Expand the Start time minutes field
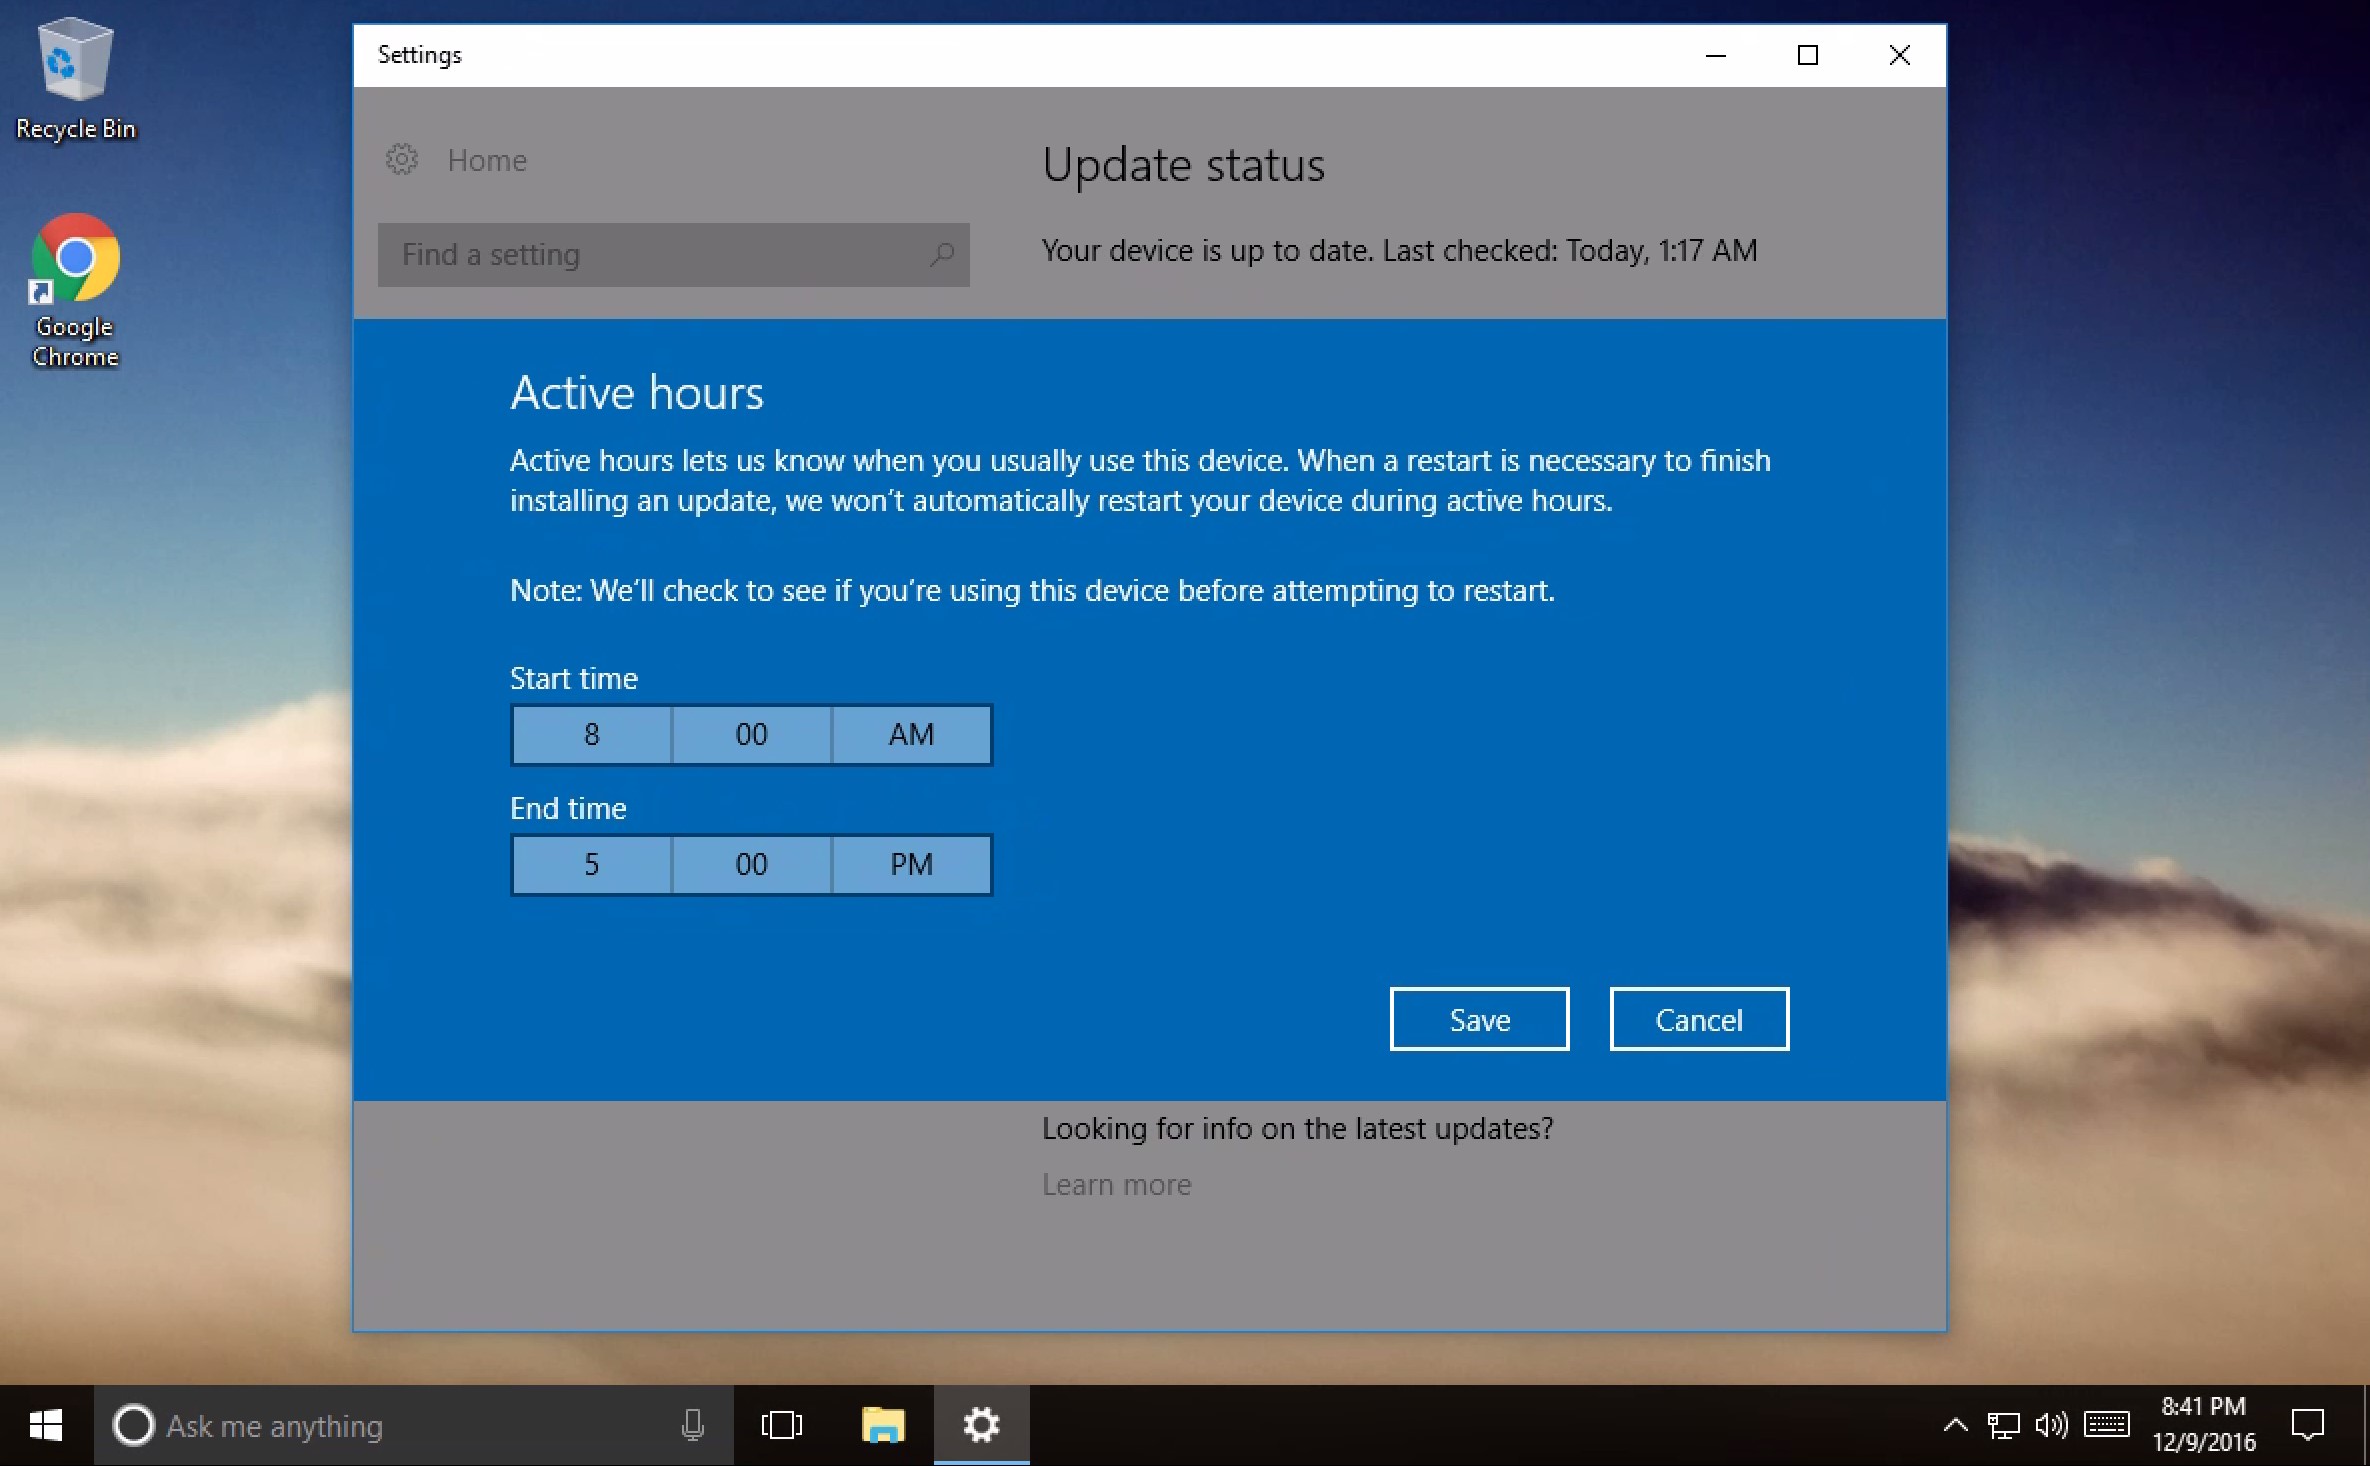This screenshot has height=1466, width=2370. [x=750, y=733]
